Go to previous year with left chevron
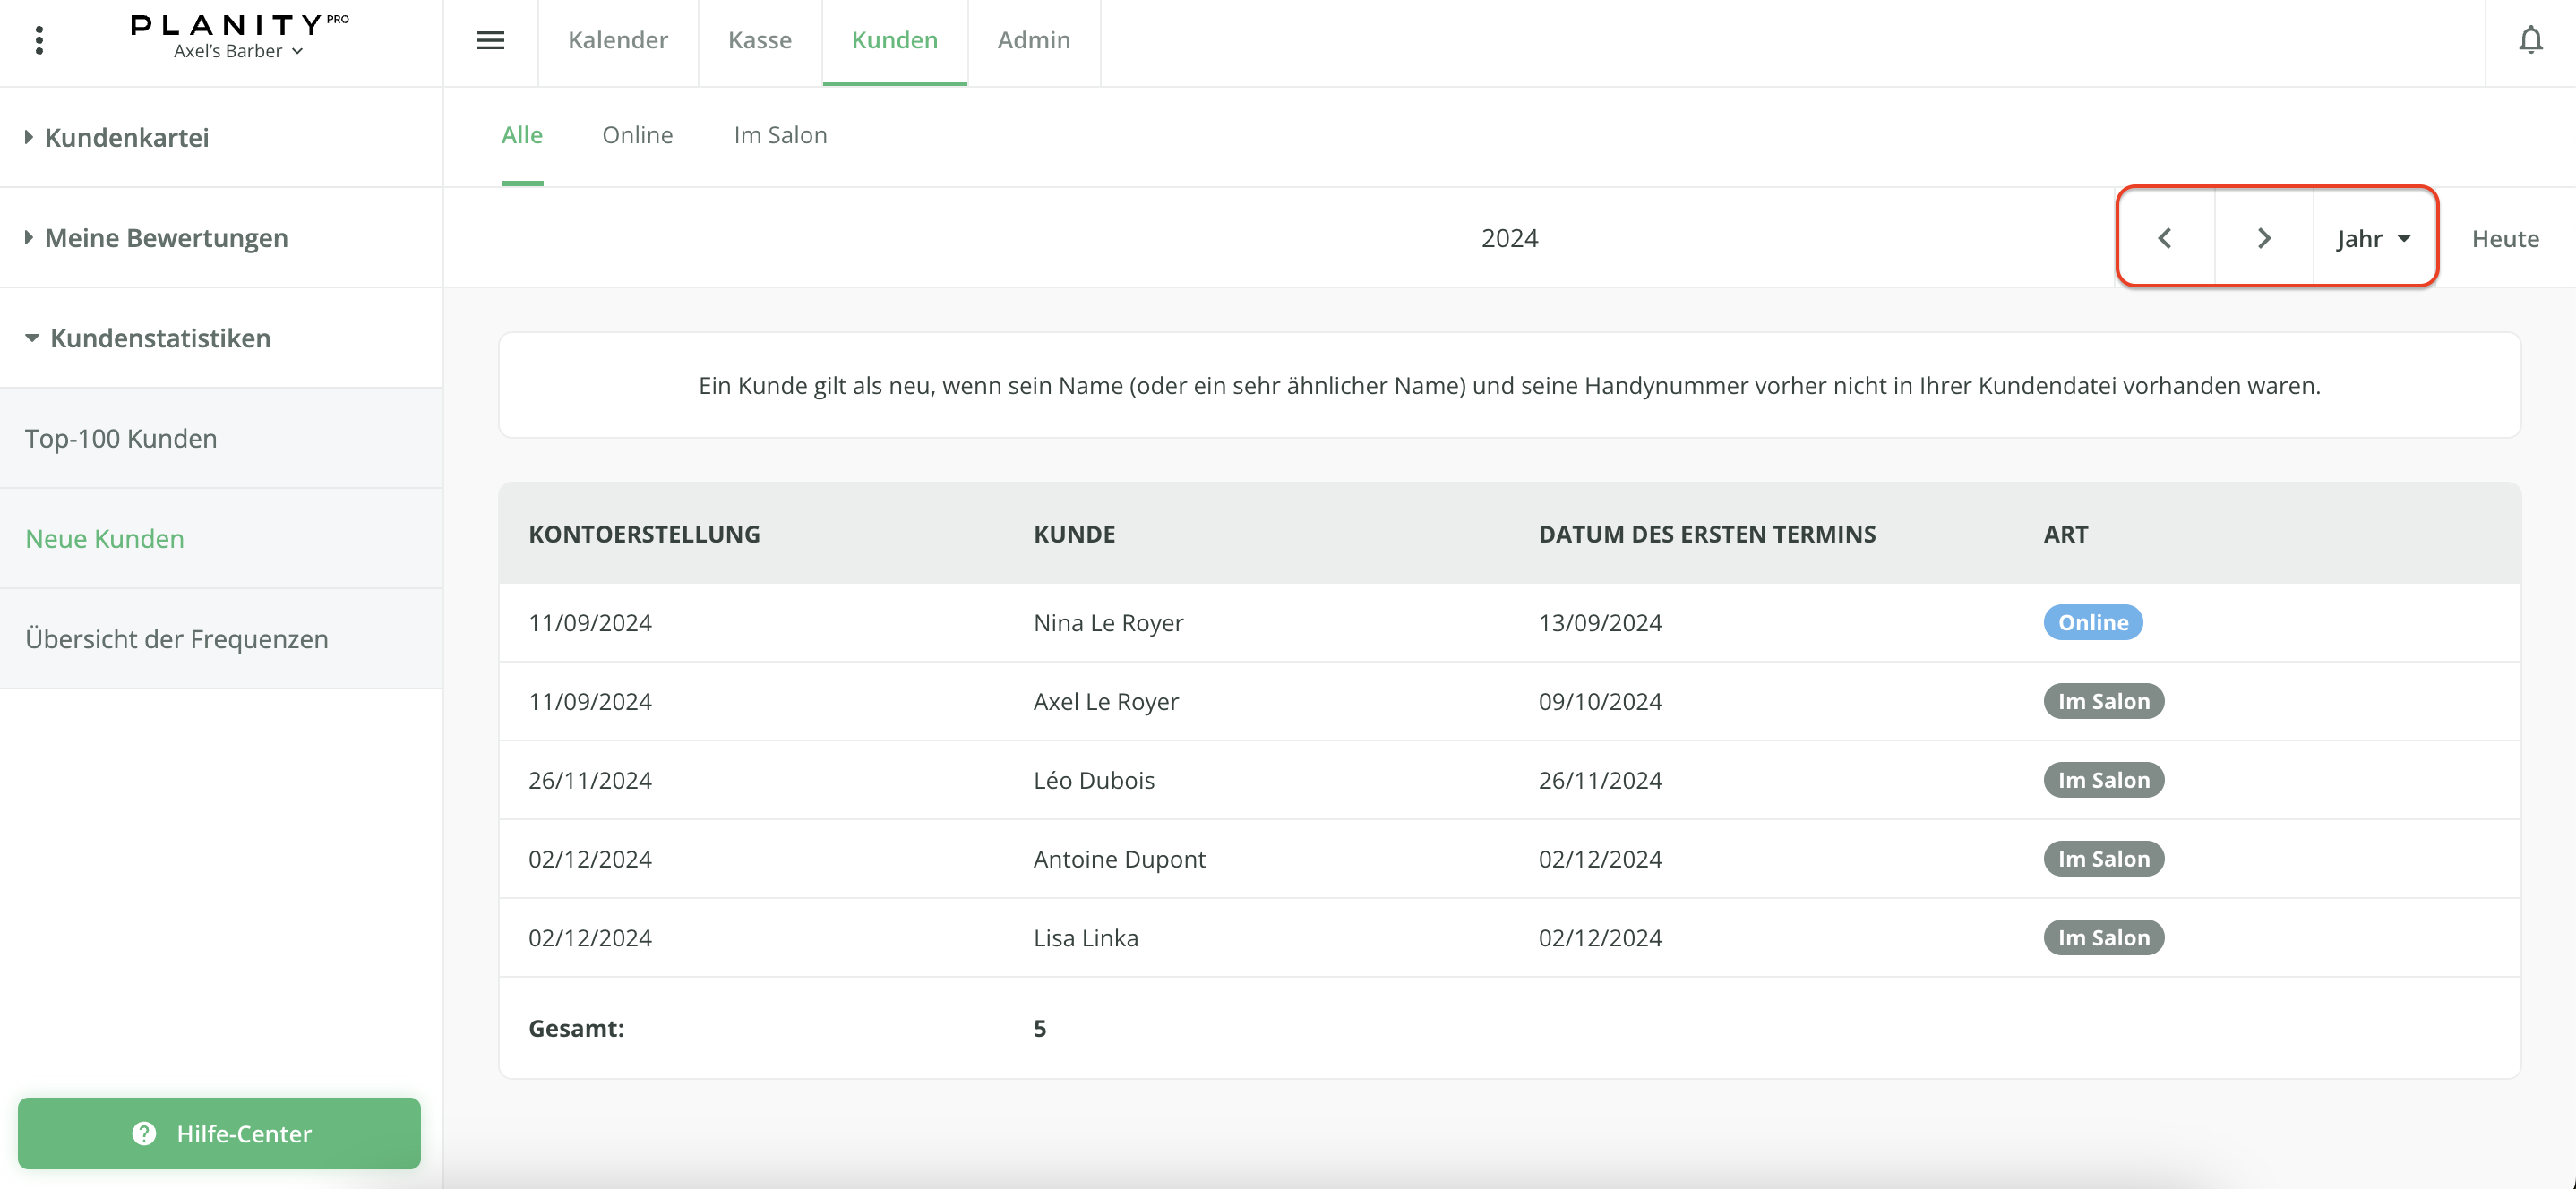The width and height of the screenshot is (2576, 1189). click(x=2165, y=238)
